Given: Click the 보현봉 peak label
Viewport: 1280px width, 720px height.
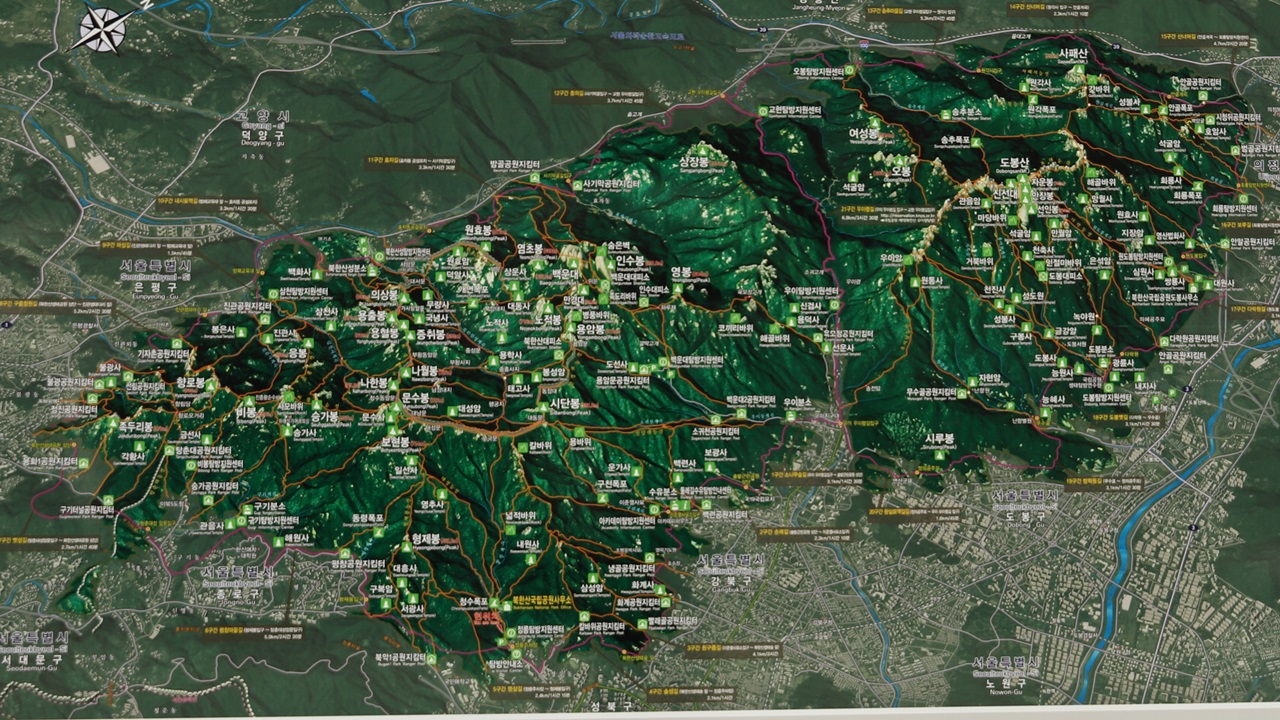Looking at the screenshot, I should point(395,442).
